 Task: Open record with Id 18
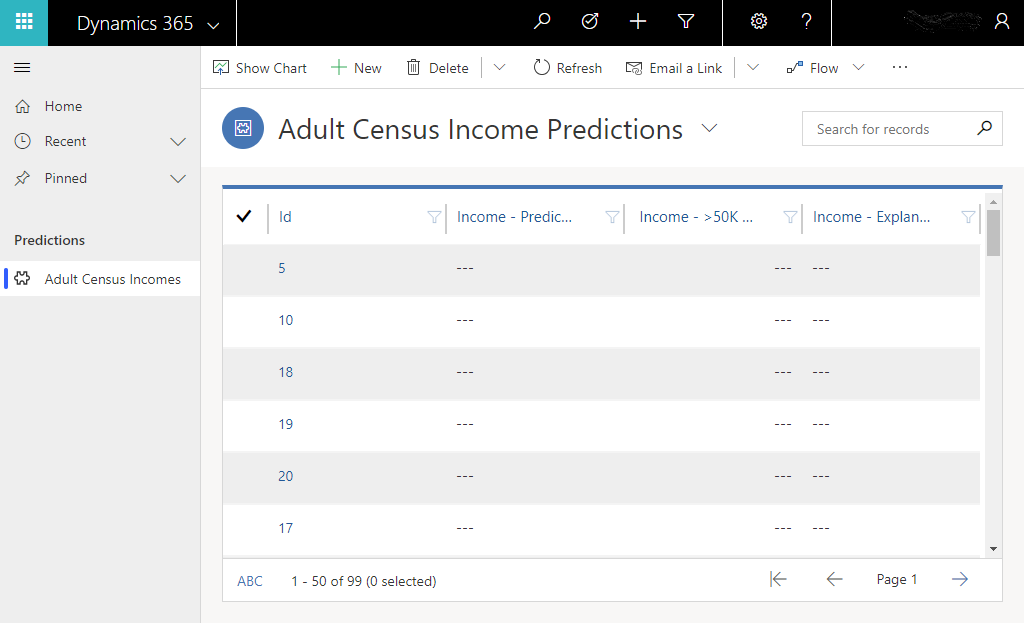click(x=286, y=372)
